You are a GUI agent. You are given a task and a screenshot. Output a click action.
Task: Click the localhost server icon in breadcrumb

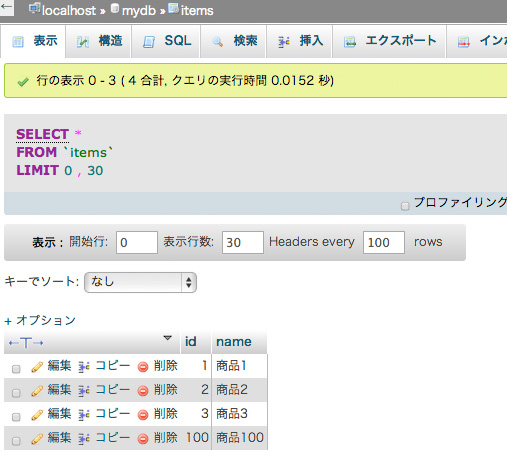click(x=34, y=9)
